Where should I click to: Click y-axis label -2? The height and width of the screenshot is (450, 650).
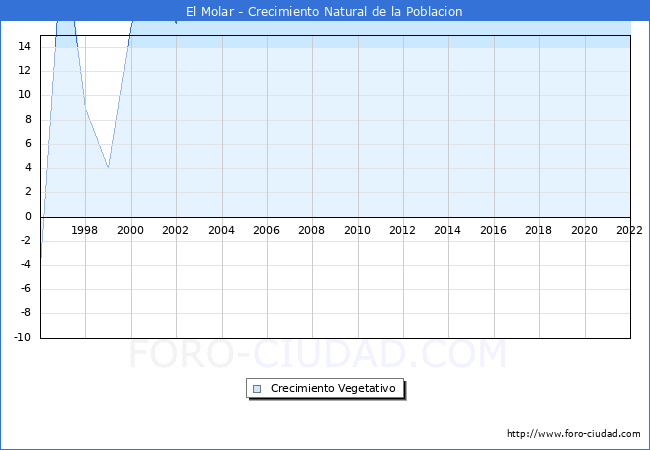point(26,241)
